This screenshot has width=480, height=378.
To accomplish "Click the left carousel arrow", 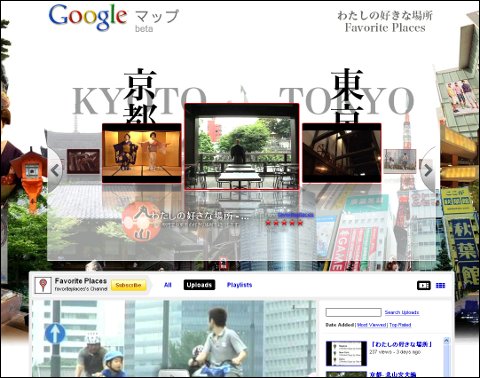I will 55,170.
